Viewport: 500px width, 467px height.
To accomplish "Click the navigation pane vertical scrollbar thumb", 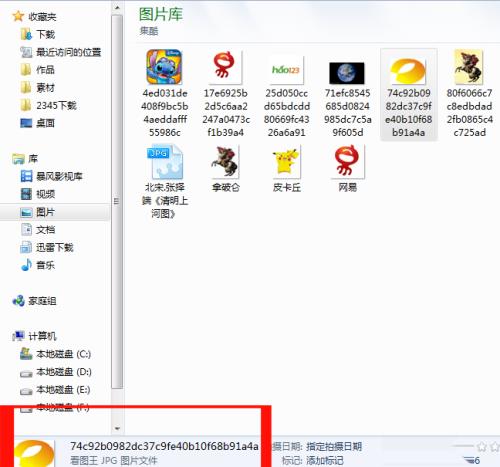I will coord(117,202).
